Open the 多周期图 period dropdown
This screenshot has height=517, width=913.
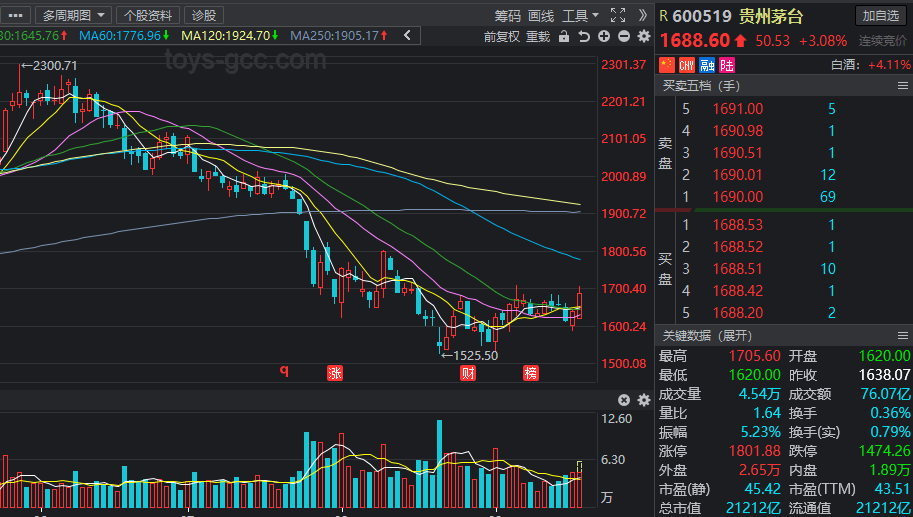(x=73, y=15)
